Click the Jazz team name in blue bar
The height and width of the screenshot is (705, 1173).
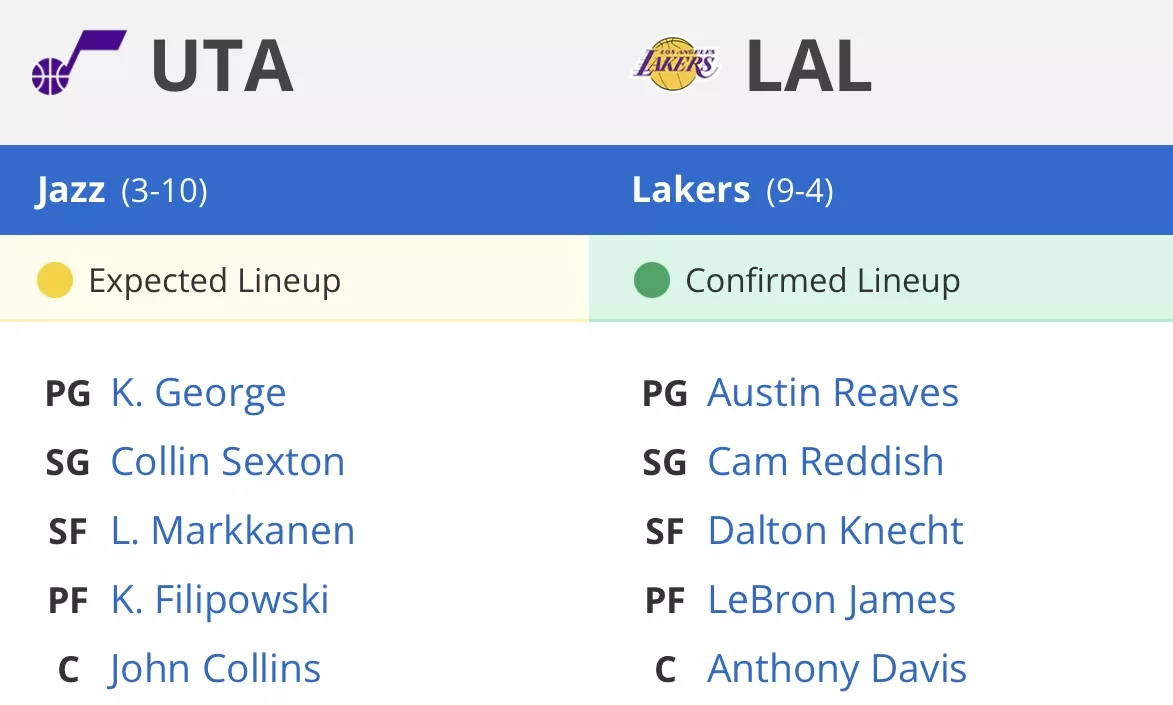point(70,190)
